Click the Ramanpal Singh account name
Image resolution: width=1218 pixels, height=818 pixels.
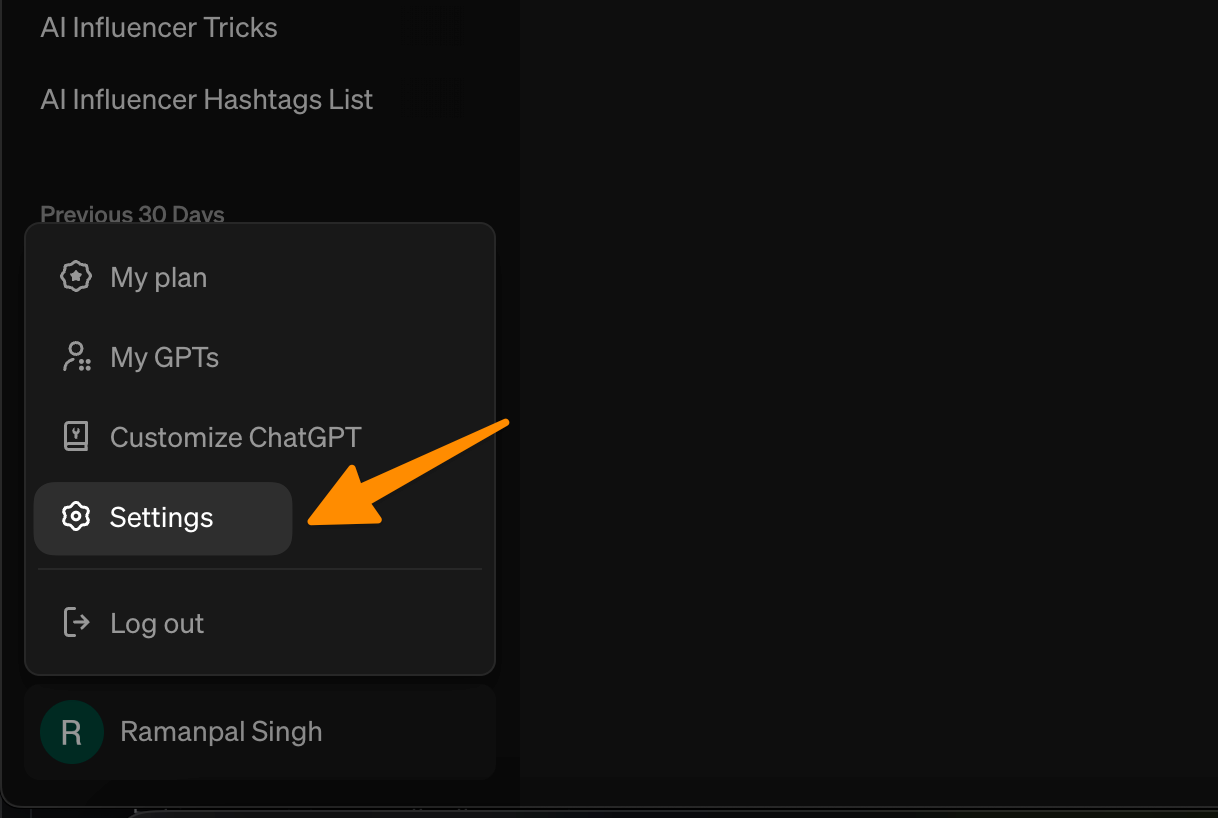[221, 732]
